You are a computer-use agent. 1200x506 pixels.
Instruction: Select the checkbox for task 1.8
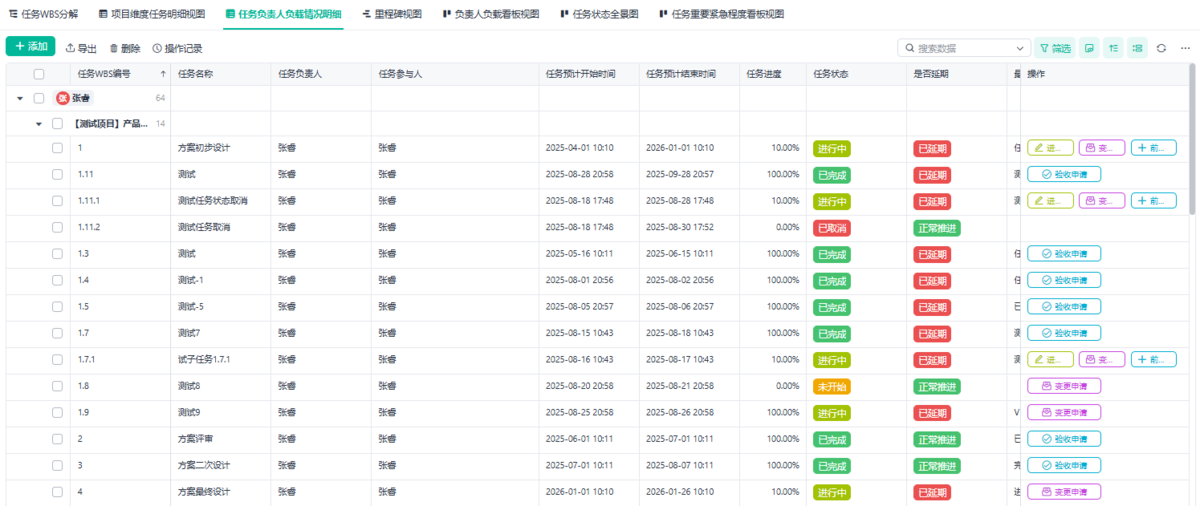pos(58,386)
